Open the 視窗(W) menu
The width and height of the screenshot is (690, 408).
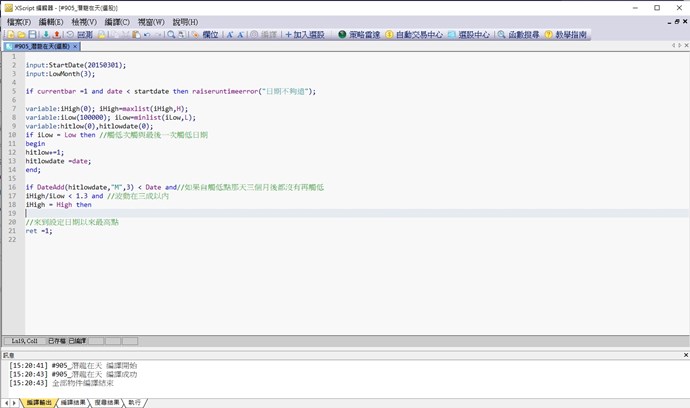click(x=151, y=21)
